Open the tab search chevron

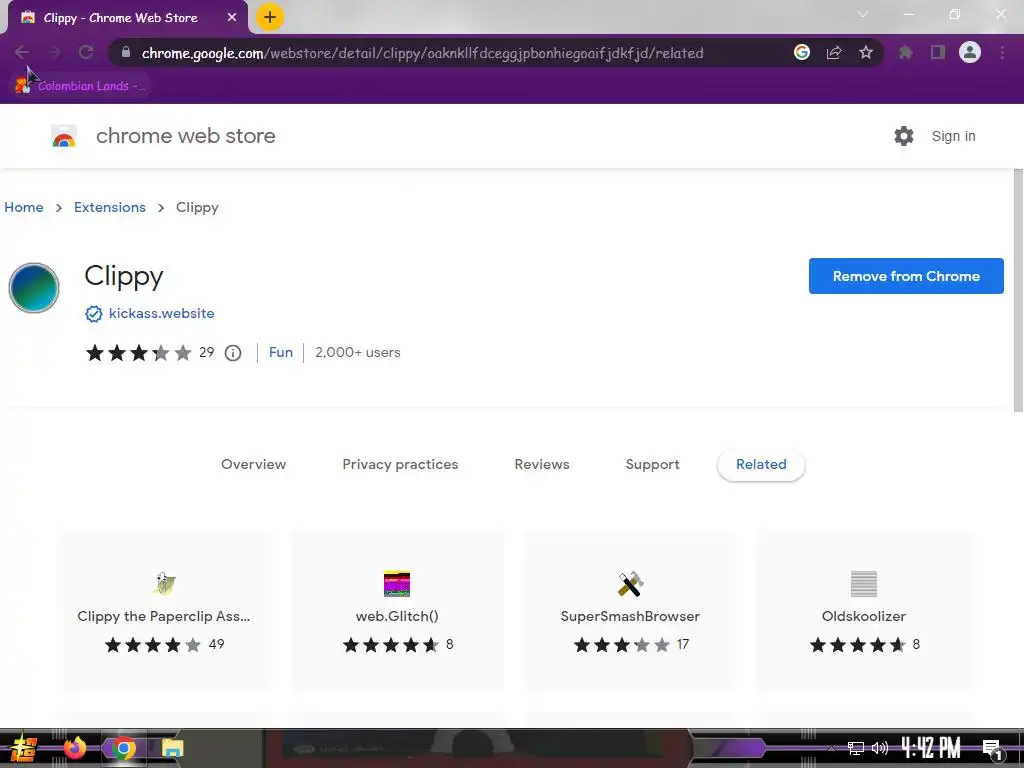(863, 14)
